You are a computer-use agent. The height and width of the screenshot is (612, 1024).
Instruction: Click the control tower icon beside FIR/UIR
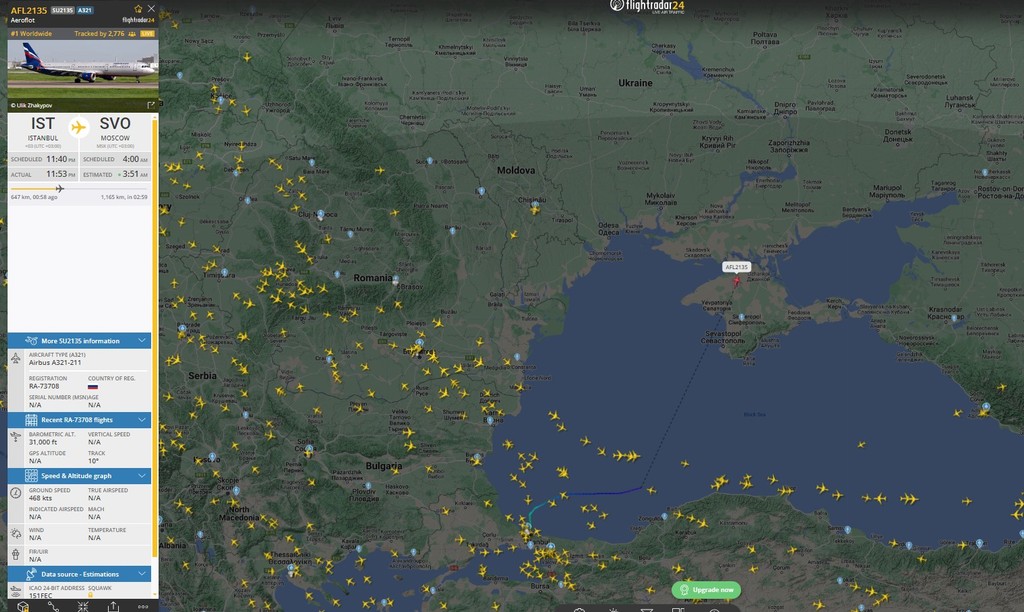click(x=16, y=555)
